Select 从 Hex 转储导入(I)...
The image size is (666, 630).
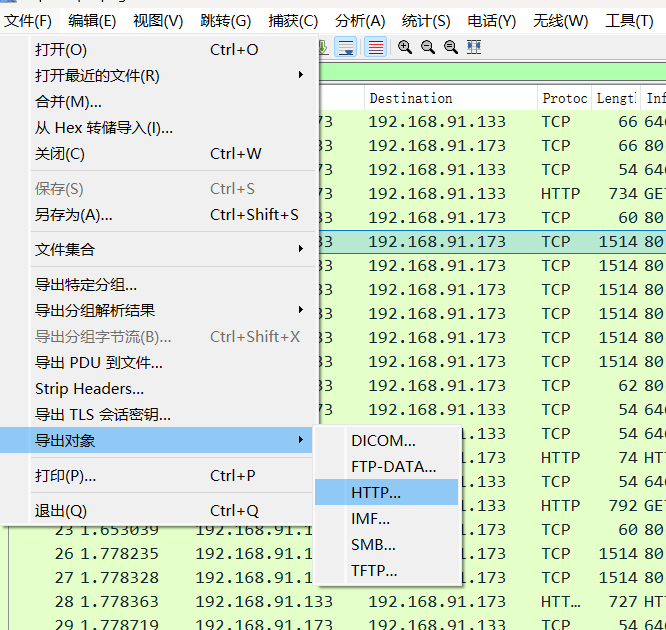[159, 127]
